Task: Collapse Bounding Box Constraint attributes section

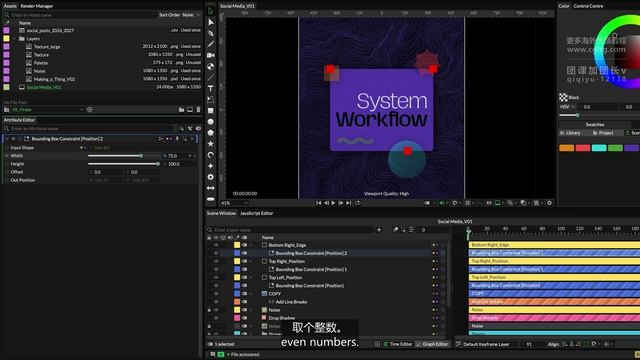Action: [7, 139]
